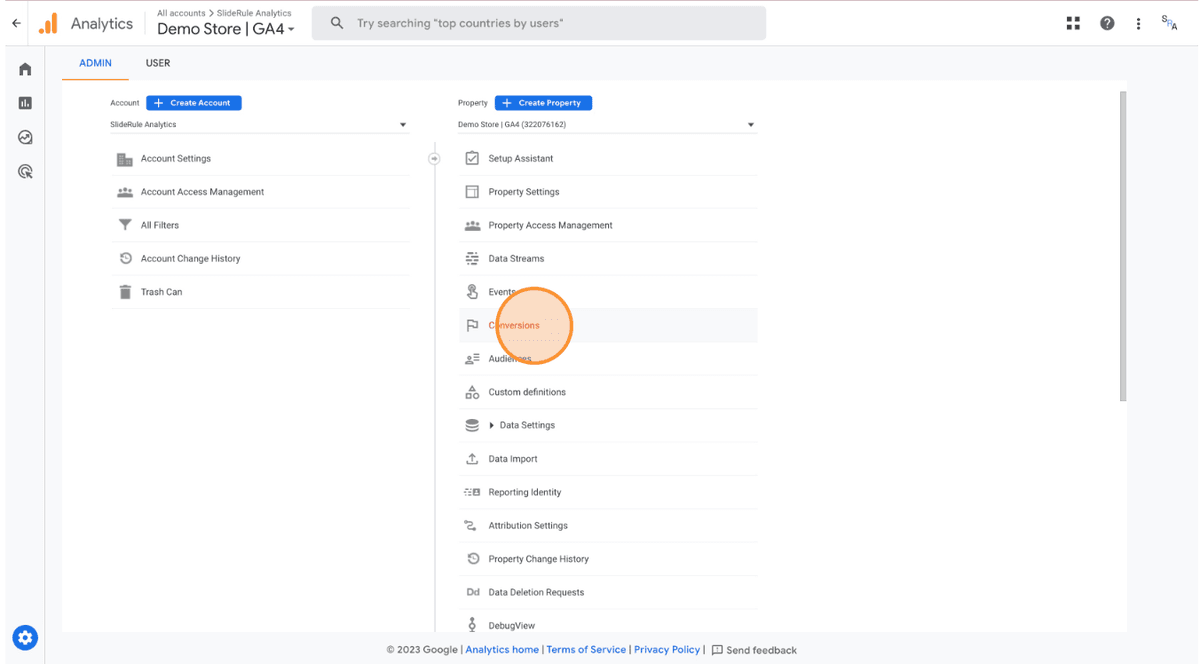The image size is (1200, 664).
Task: Click the All accounts breadcrumb text
Action: coord(181,13)
